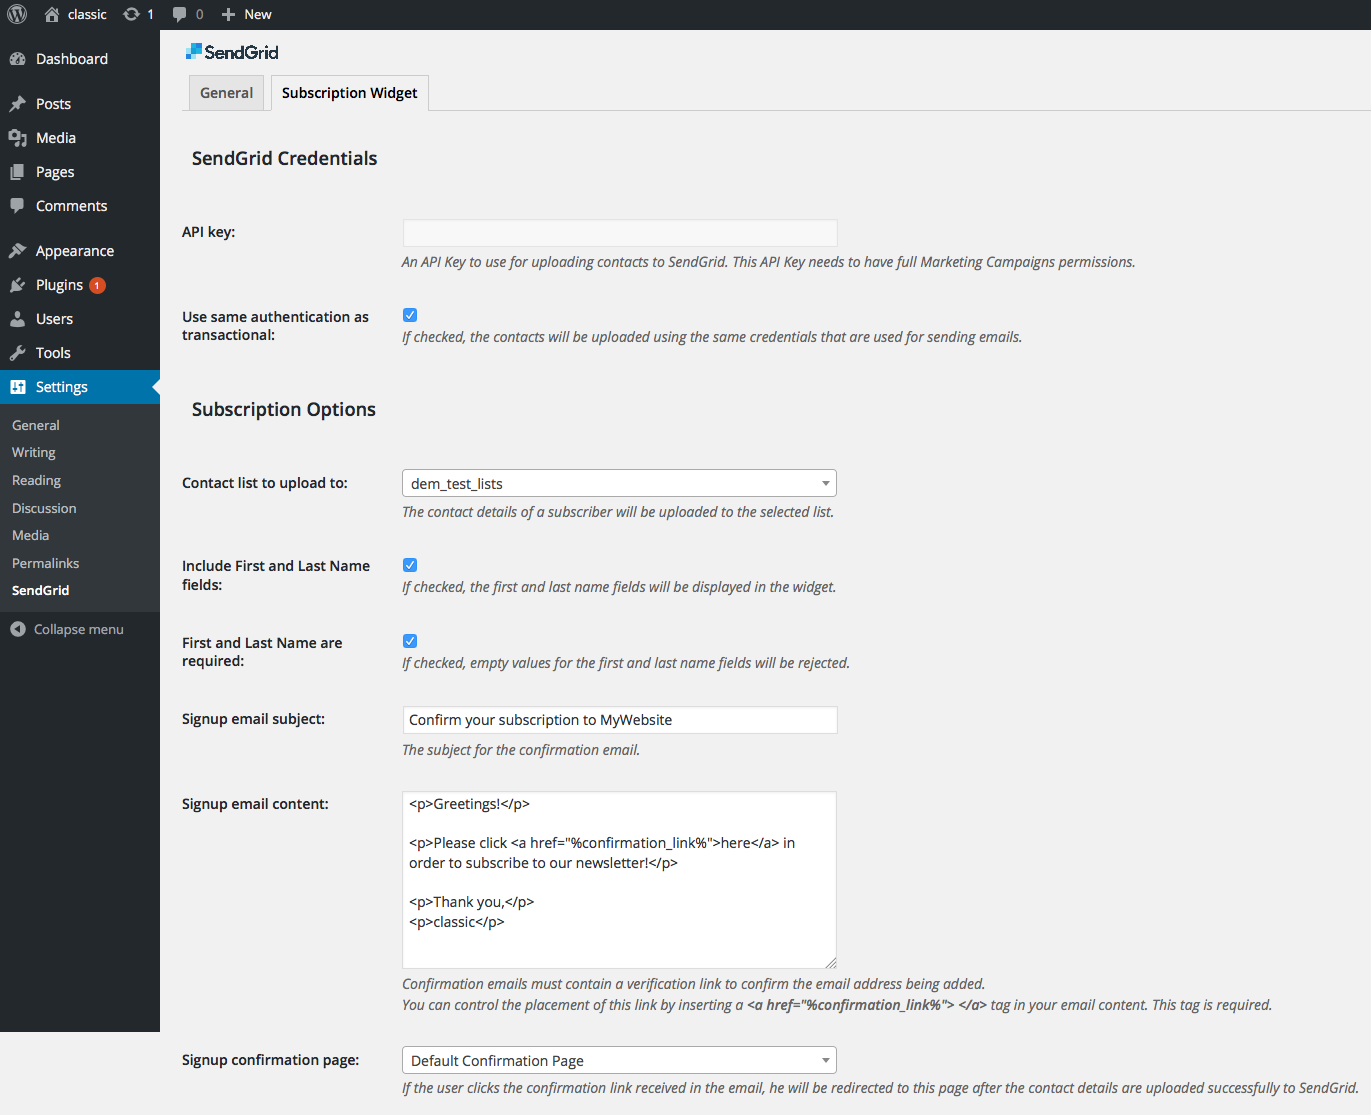
Task: Click the comments bubble icon in admin bar
Action: click(179, 14)
